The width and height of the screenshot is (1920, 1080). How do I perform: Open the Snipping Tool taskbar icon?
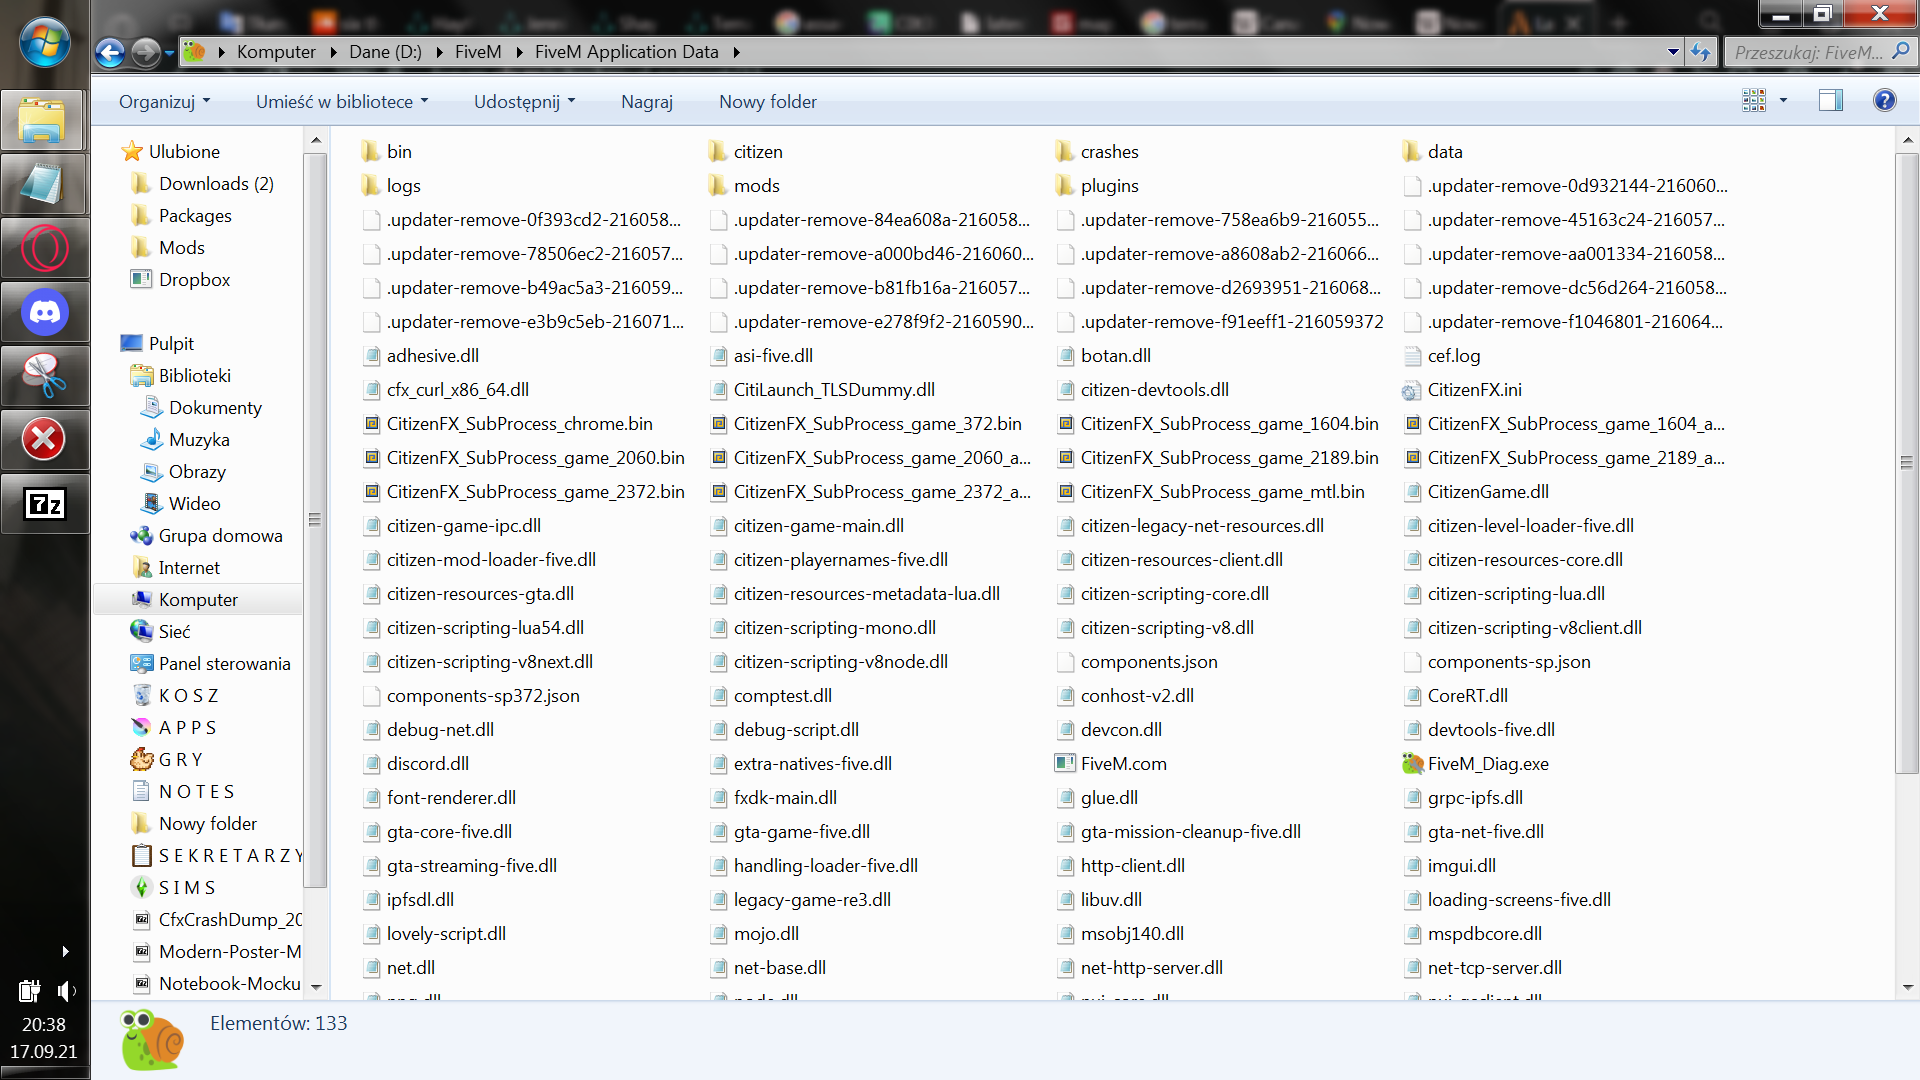click(44, 376)
